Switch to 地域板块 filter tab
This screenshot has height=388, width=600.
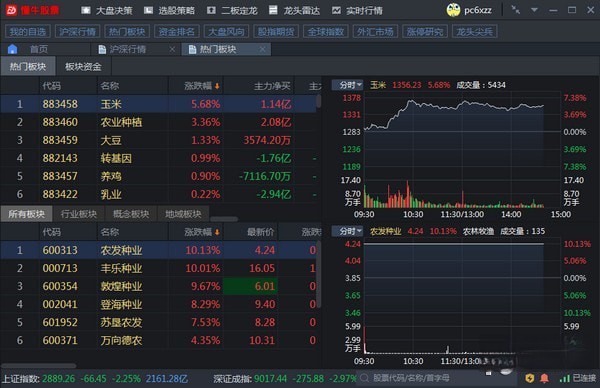183,214
